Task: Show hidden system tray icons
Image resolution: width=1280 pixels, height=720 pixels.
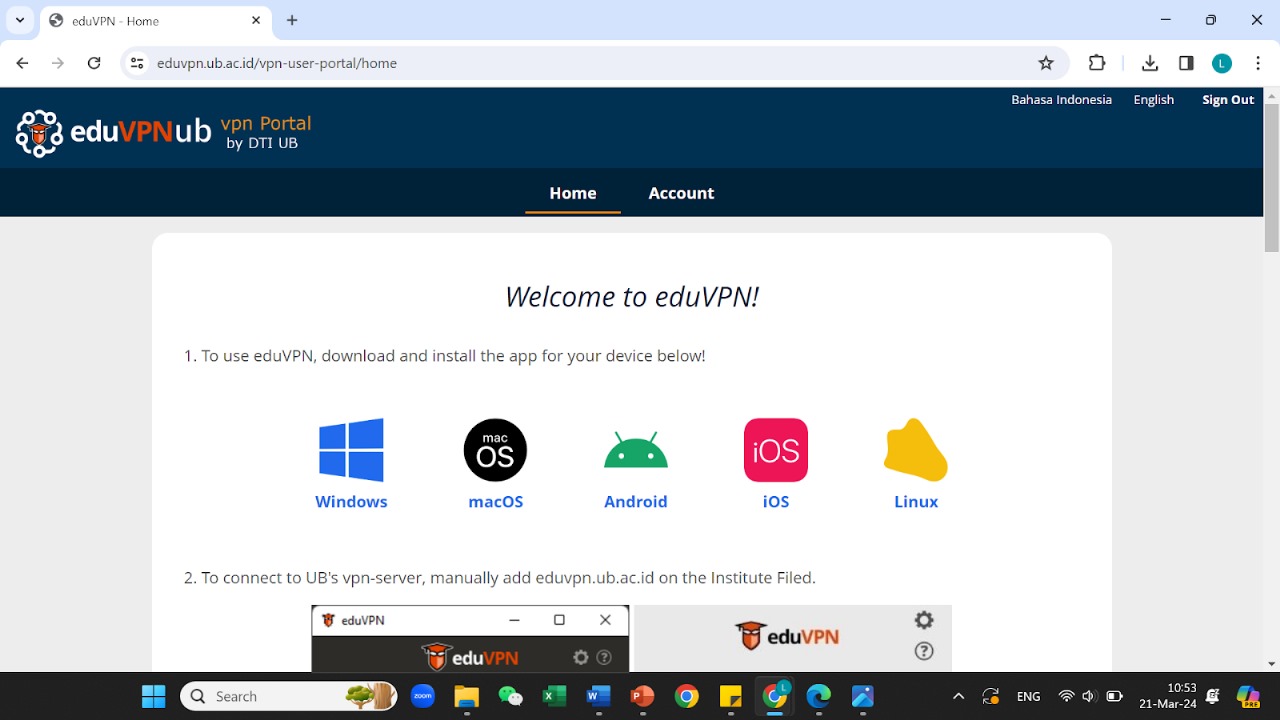Action: point(958,696)
